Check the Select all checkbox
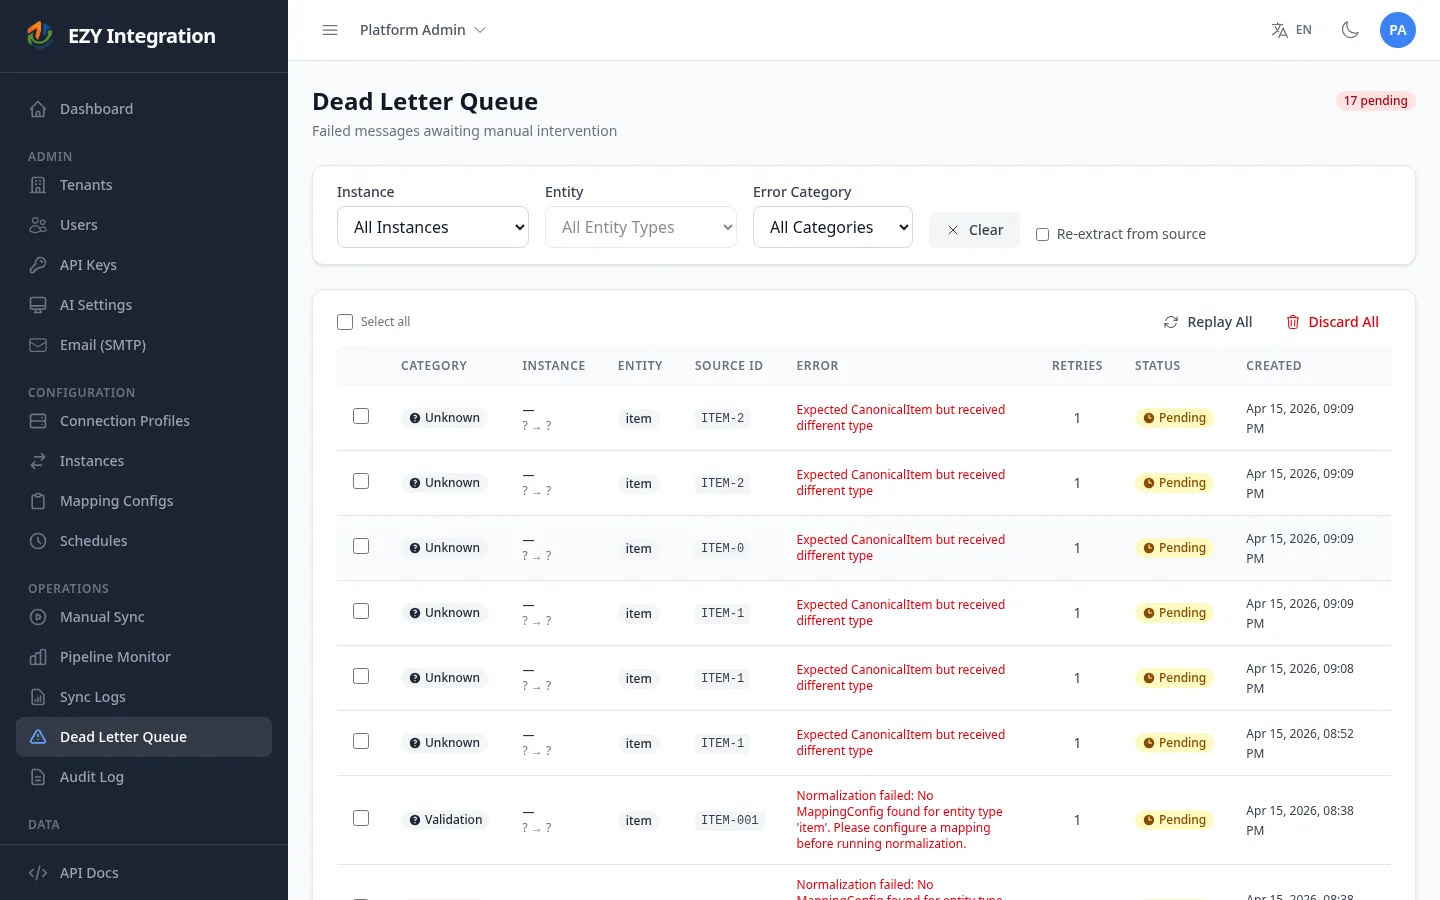The width and height of the screenshot is (1440, 900). [x=345, y=322]
